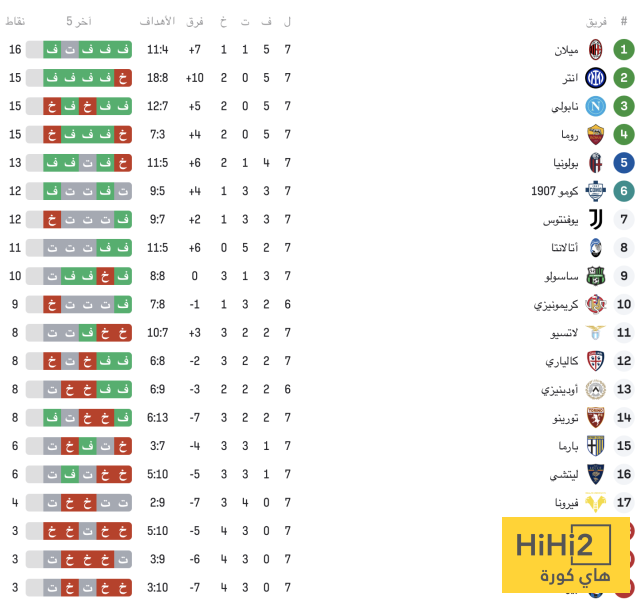Click the آخر 5 column header
640x604 pixels.
[x=79, y=21]
